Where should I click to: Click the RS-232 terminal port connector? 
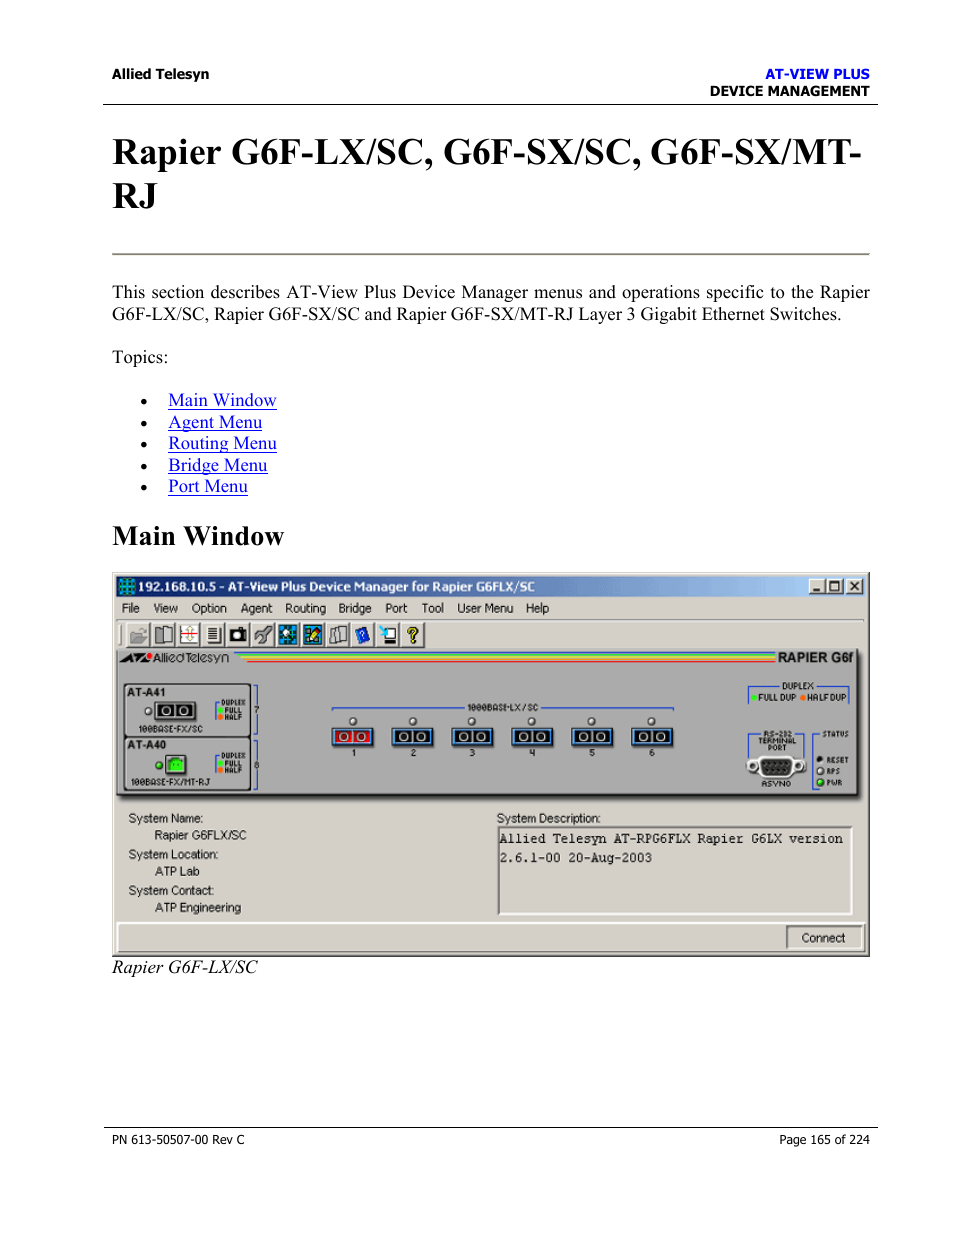[776, 767]
